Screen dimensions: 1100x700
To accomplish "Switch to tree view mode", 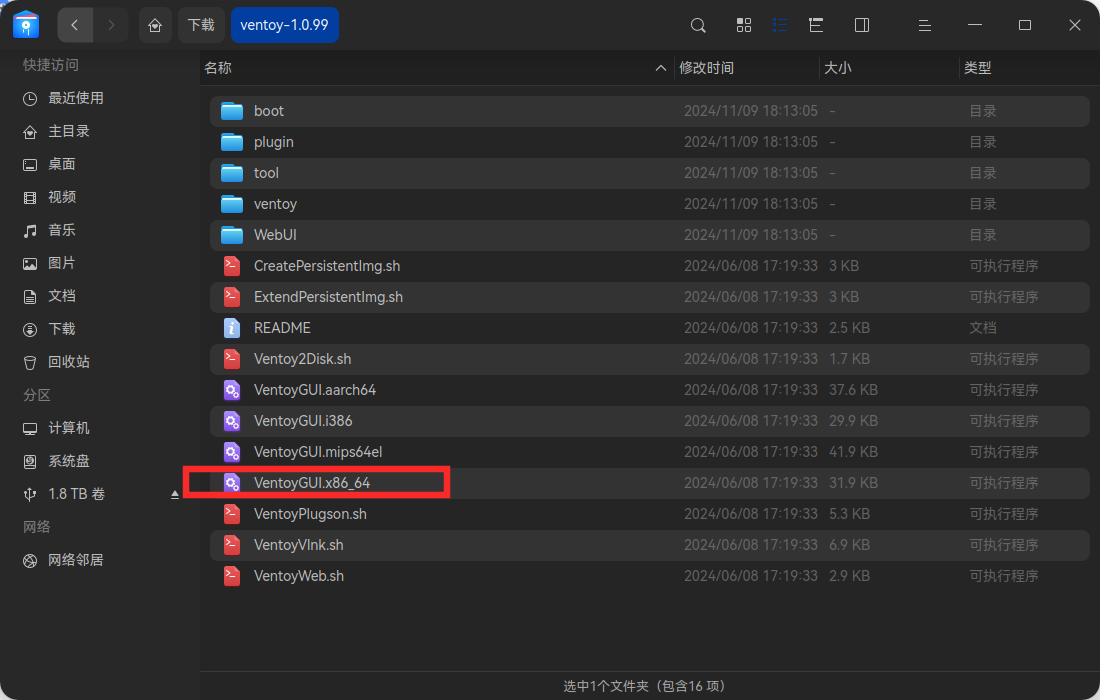I will (816, 25).
